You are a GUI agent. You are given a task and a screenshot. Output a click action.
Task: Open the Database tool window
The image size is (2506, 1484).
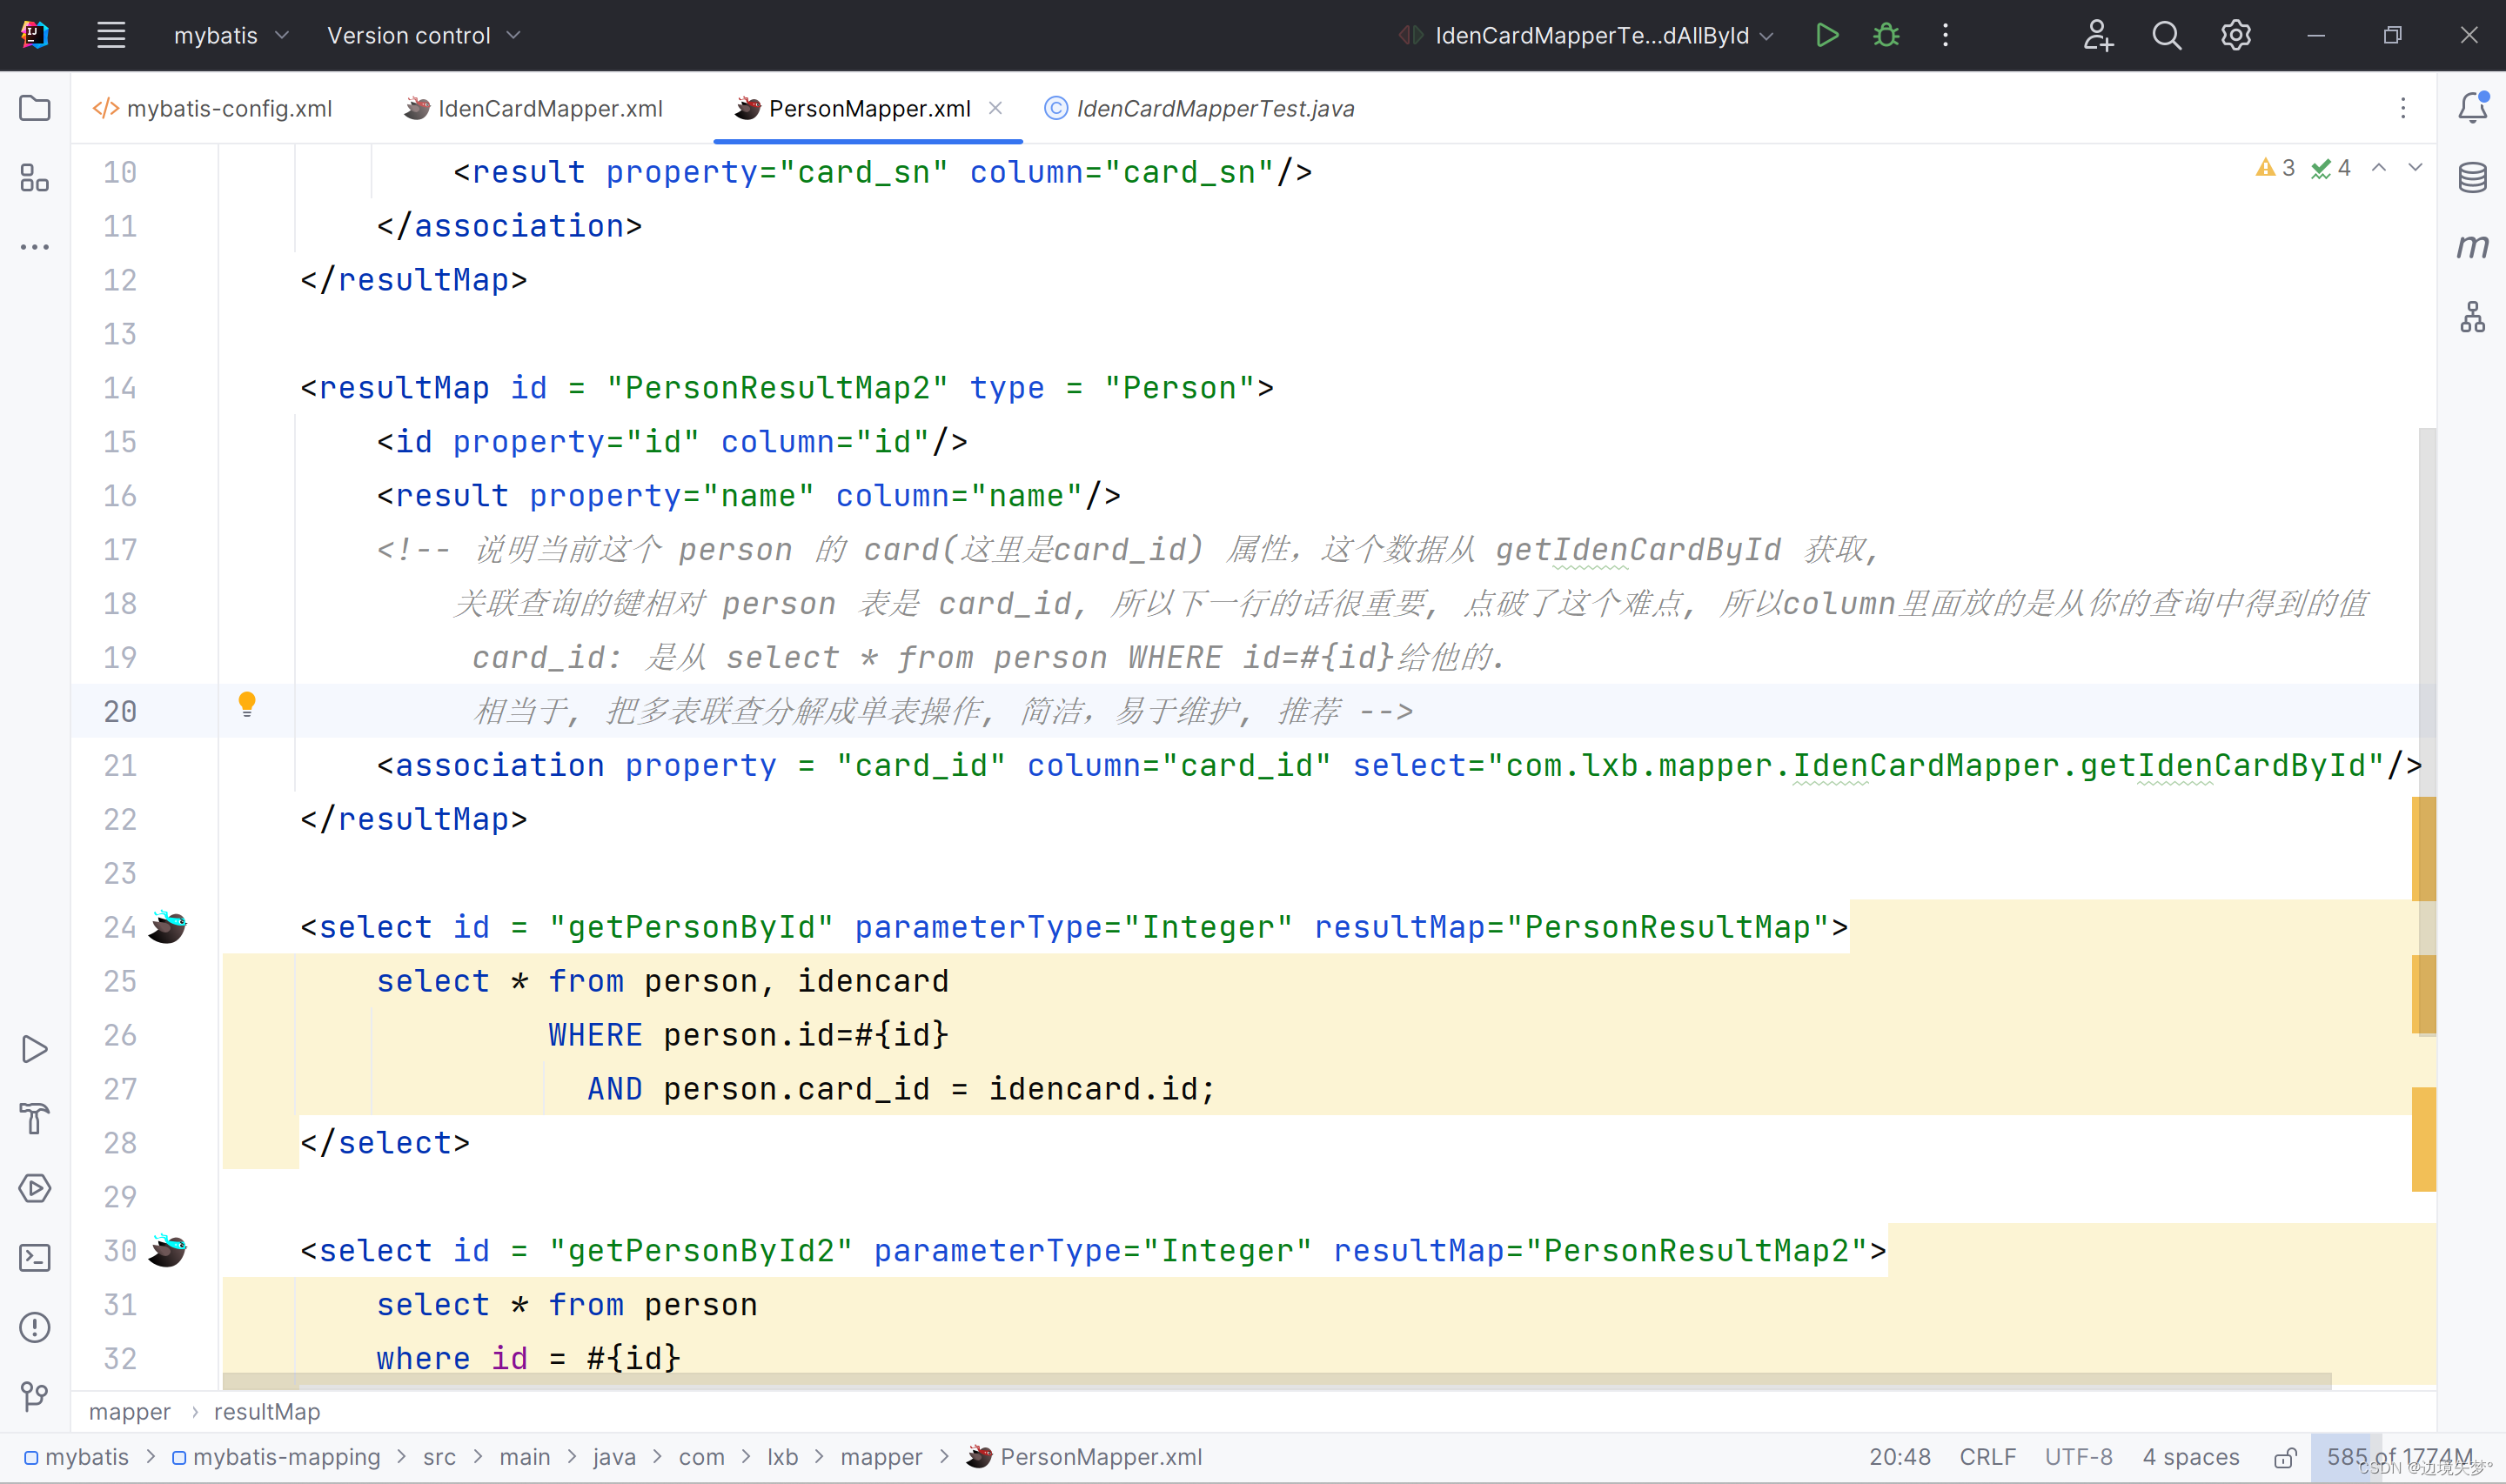[x=2473, y=177]
